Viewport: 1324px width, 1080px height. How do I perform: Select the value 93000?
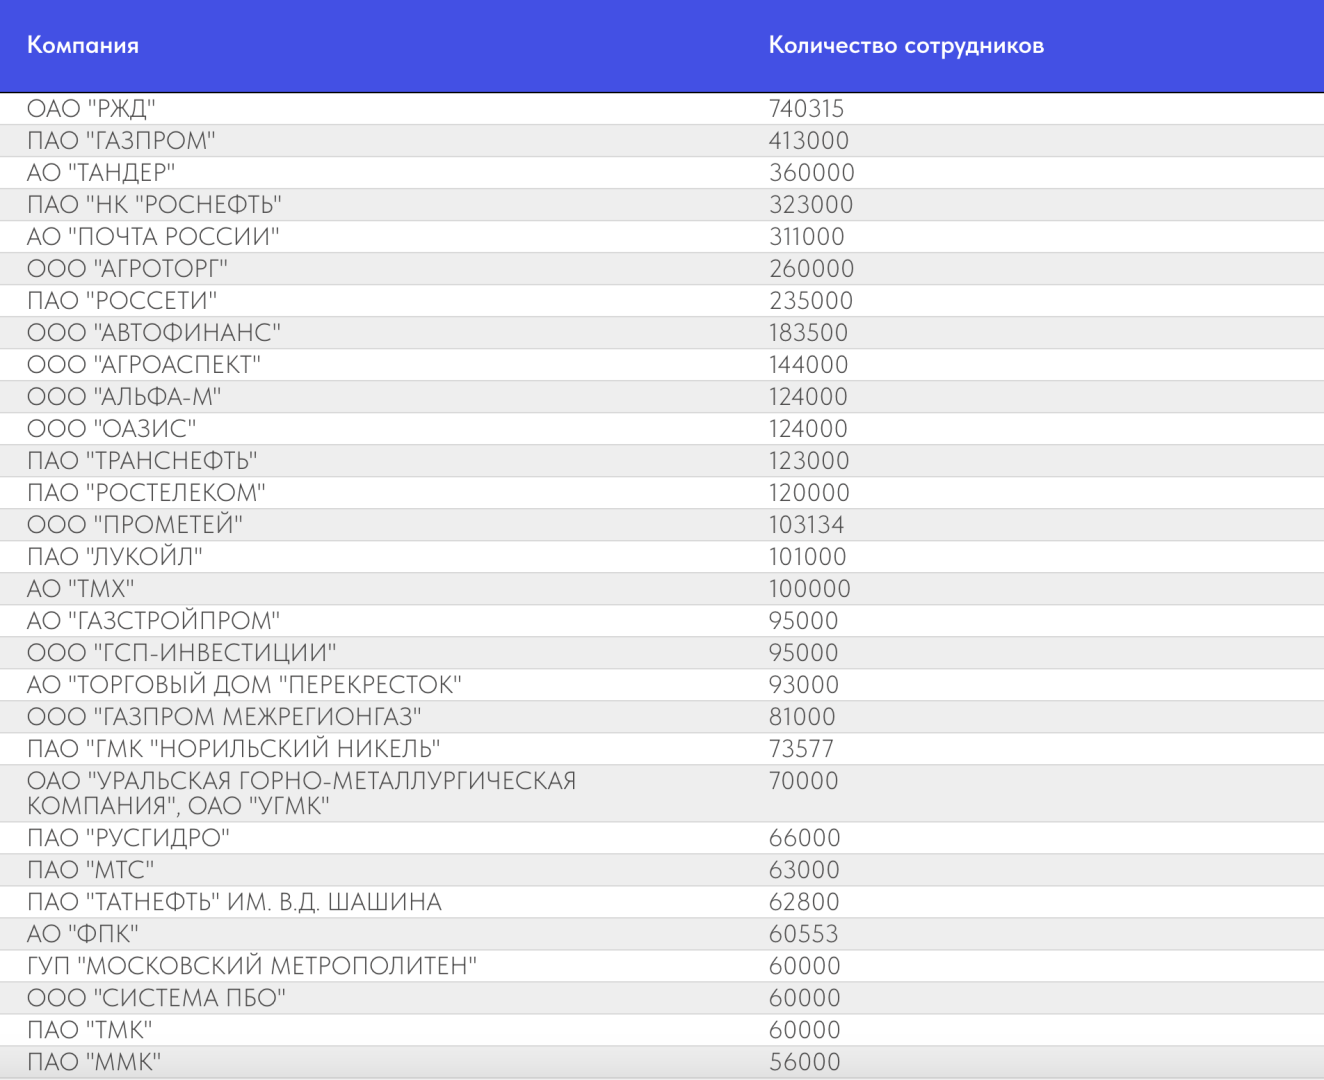(x=803, y=684)
